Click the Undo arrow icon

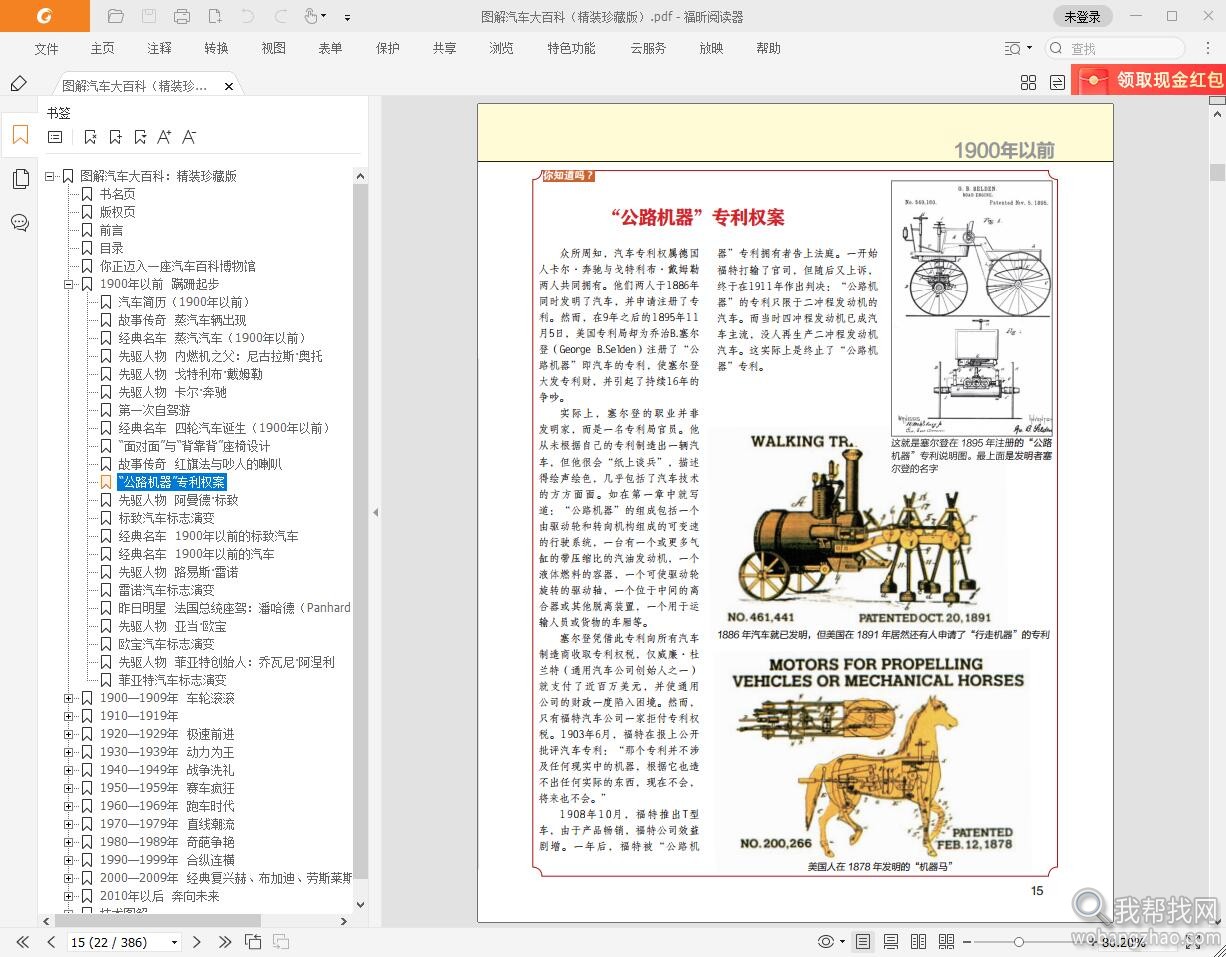click(x=248, y=16)
